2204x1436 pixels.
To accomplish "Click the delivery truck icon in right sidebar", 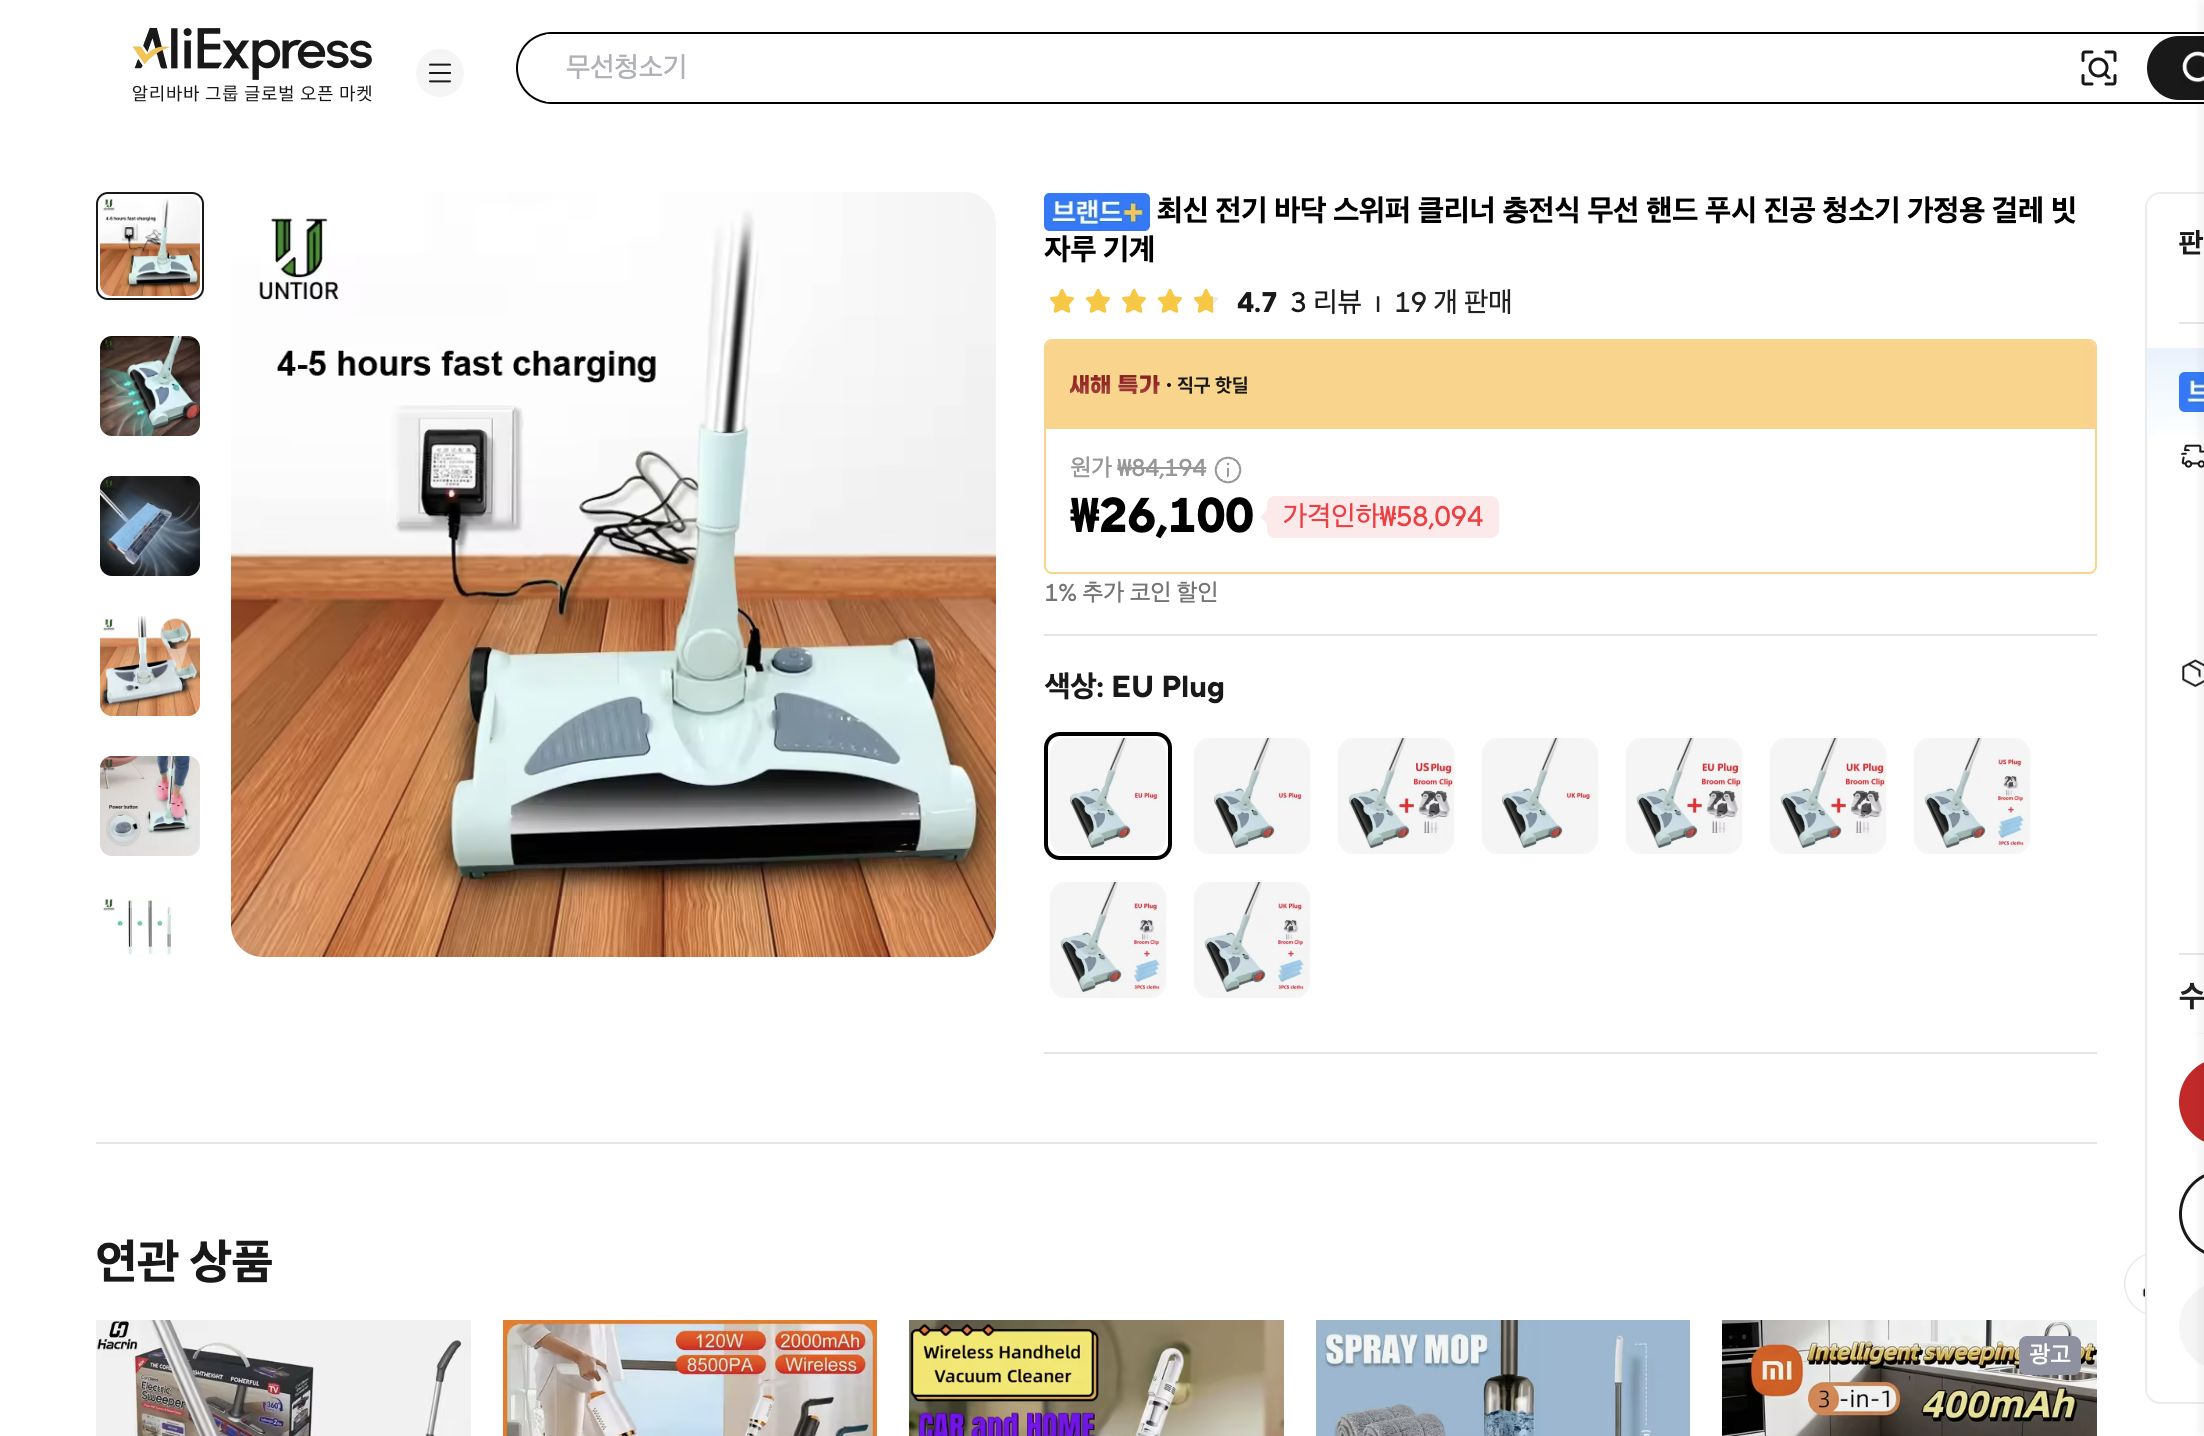I will tap(2191, 458).
